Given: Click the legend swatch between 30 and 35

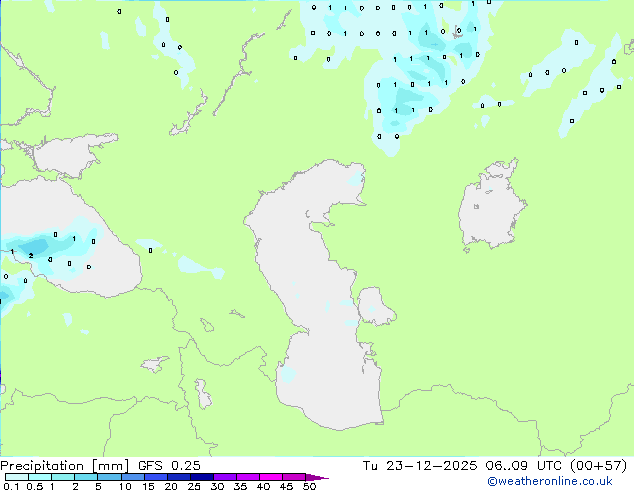Looking at the screenshot, I should tap(225, 477).
